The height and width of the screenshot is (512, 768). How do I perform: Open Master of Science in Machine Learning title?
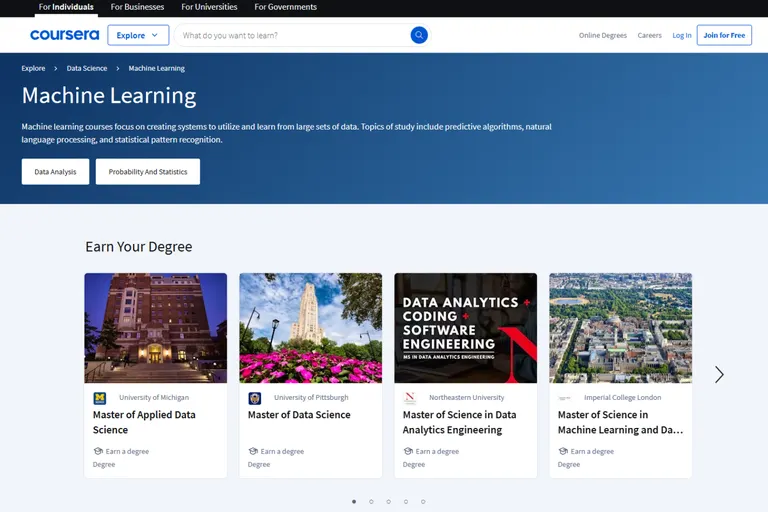point(620,422)
